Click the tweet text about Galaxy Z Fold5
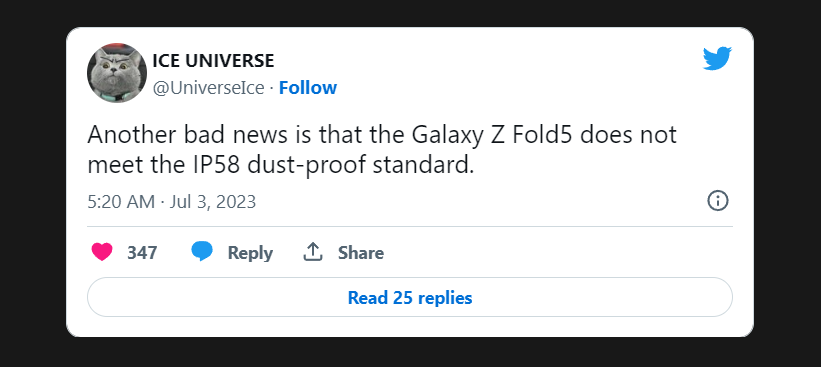This screenshot has height=367, width=821. (382, 150)
